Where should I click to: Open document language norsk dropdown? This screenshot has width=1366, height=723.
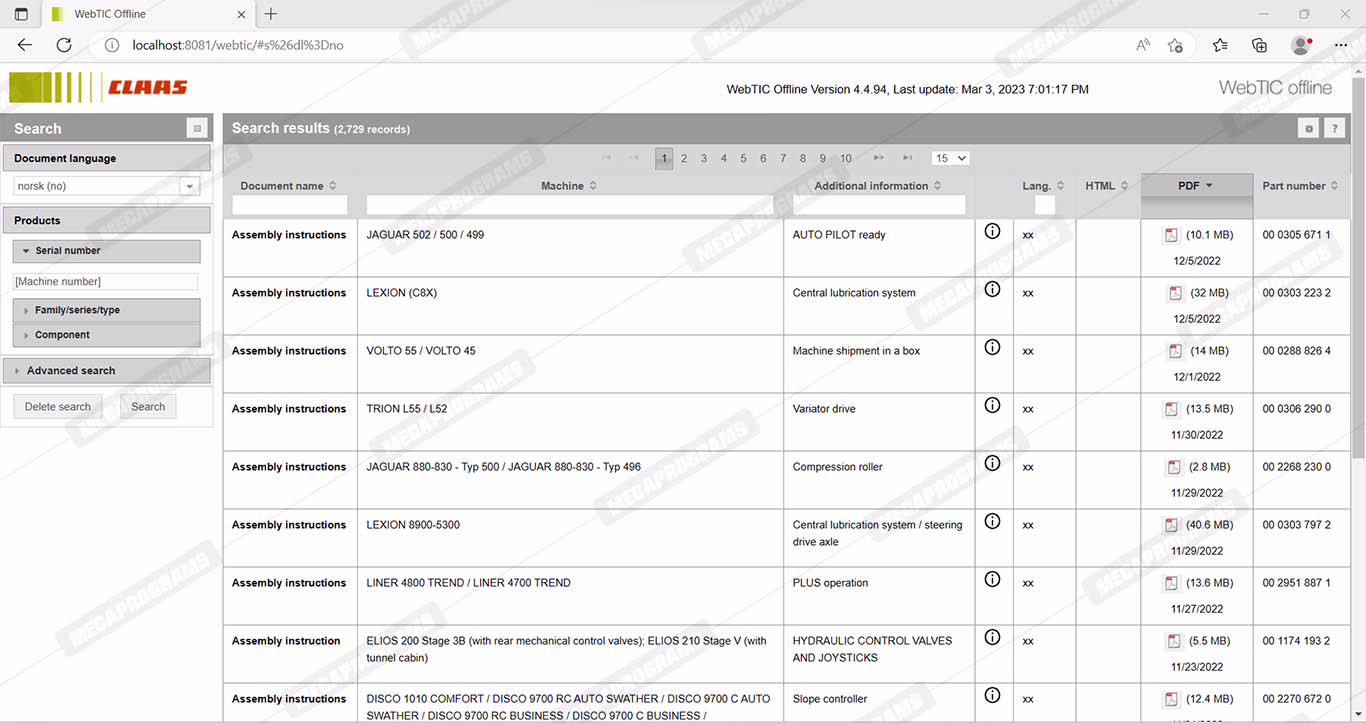(x=189, y=186)
